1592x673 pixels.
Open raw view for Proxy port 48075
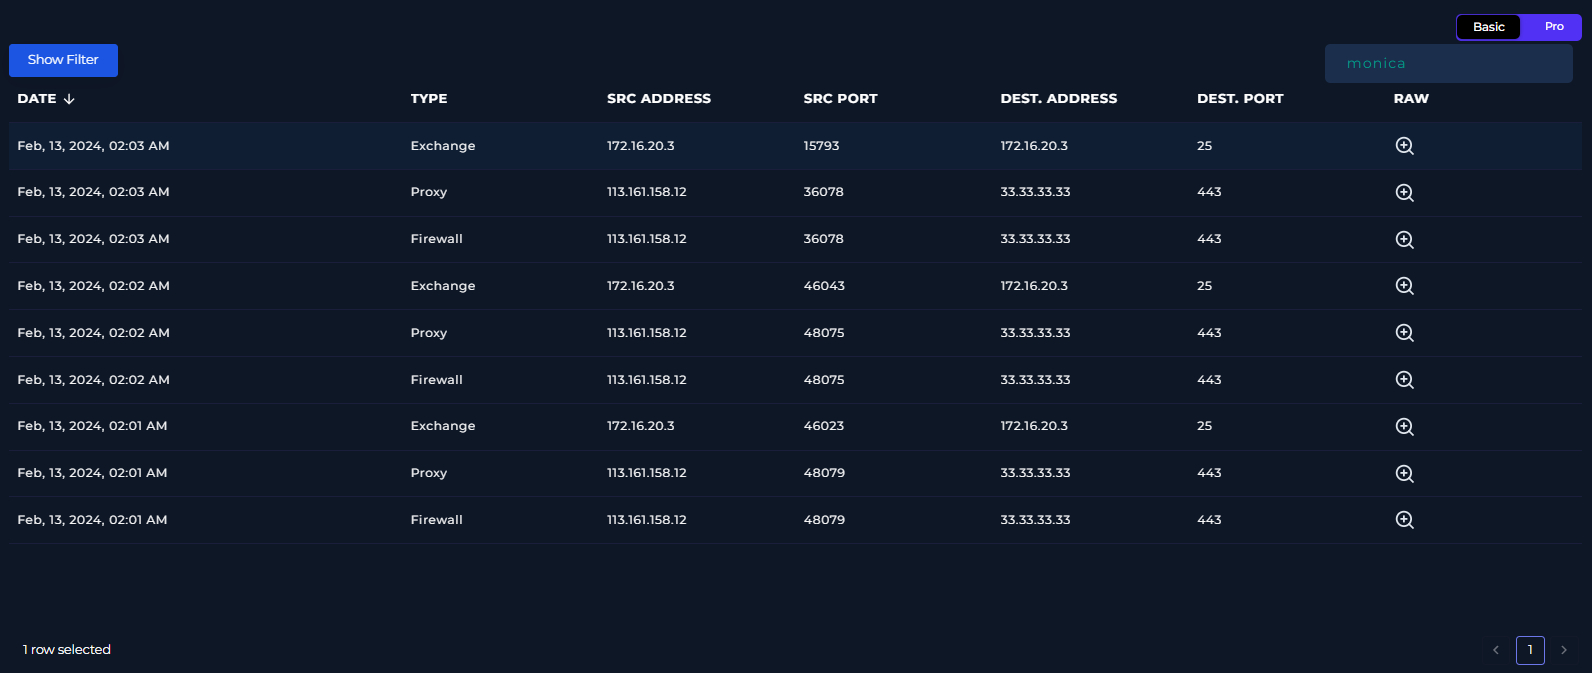click(1404, 333)
